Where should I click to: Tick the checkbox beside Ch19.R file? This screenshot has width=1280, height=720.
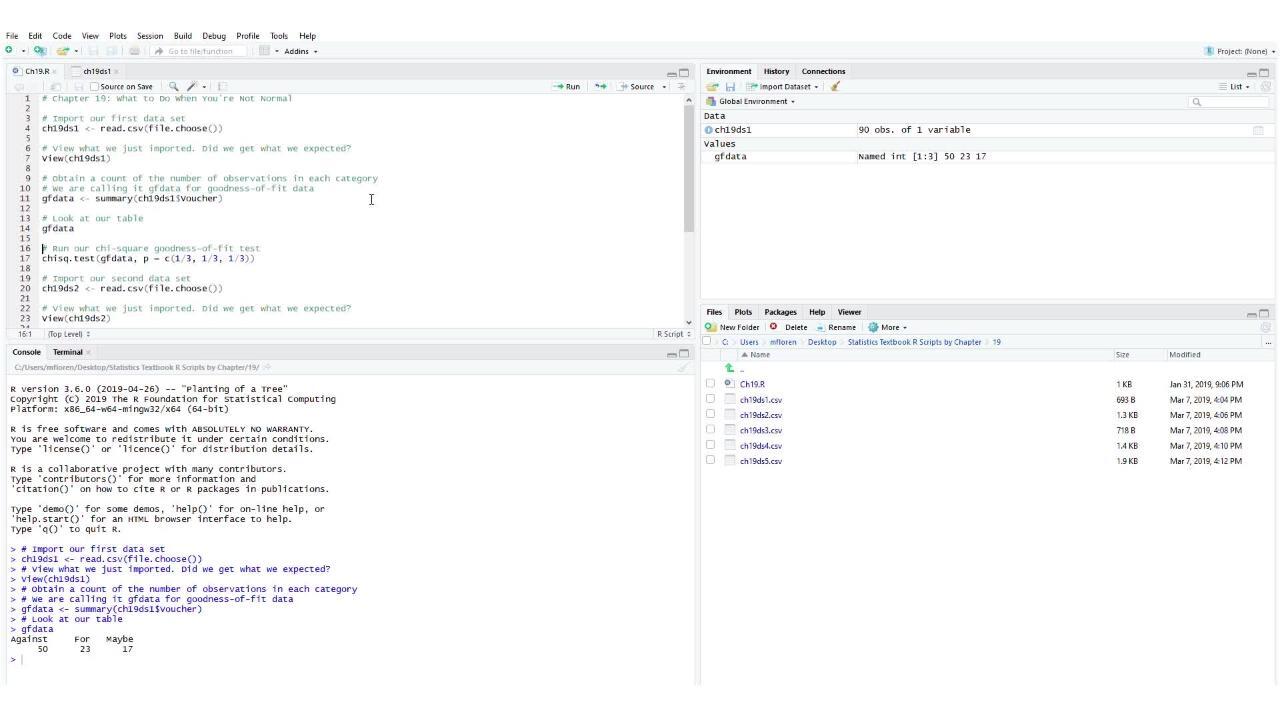tap(710, 384)
